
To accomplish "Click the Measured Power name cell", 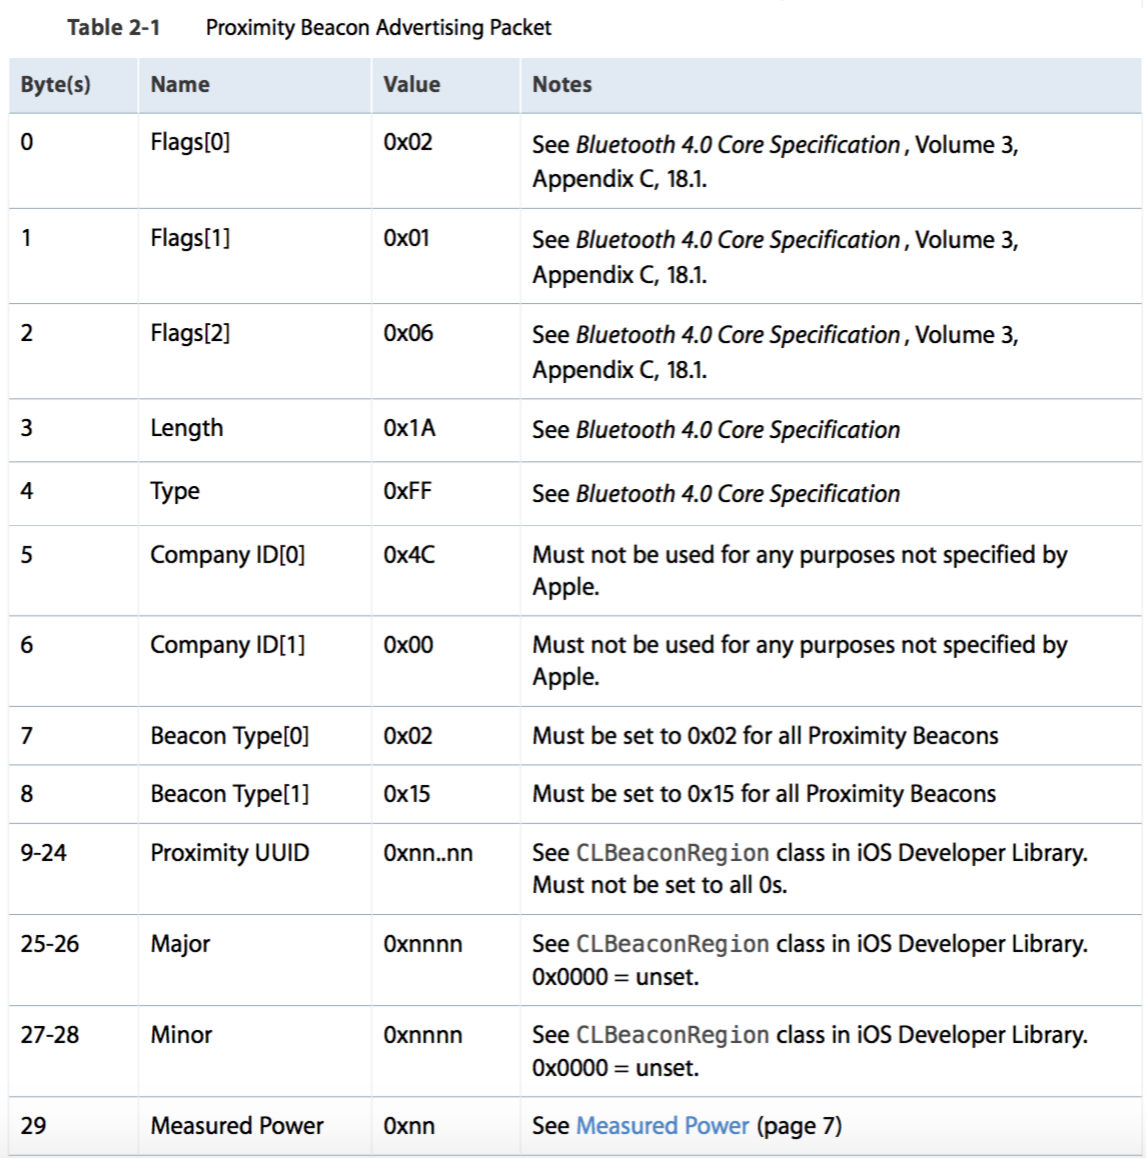I will point(237,1126).
